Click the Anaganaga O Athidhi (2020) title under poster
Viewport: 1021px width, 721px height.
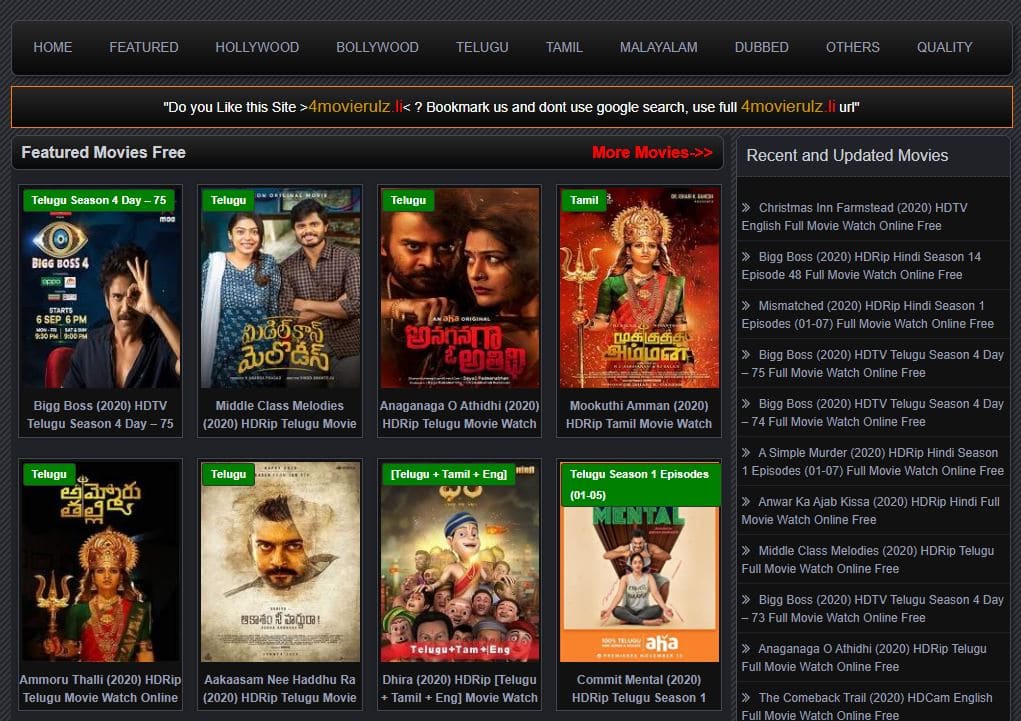click(460, 414)
